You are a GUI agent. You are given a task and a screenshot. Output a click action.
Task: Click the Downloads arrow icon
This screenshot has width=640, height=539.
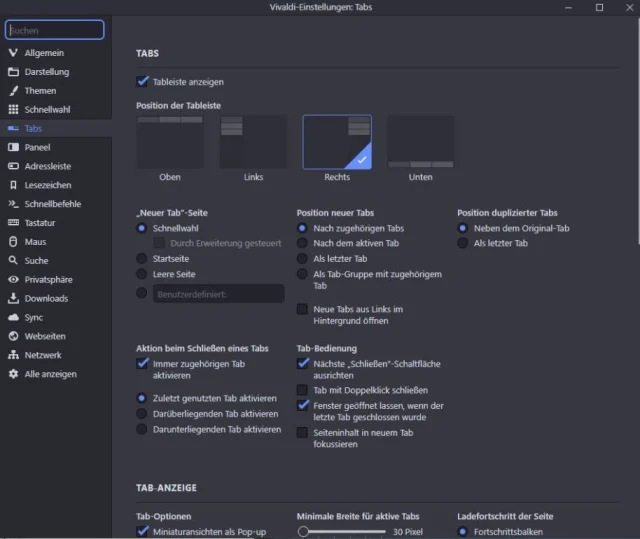tap(13, 299)
